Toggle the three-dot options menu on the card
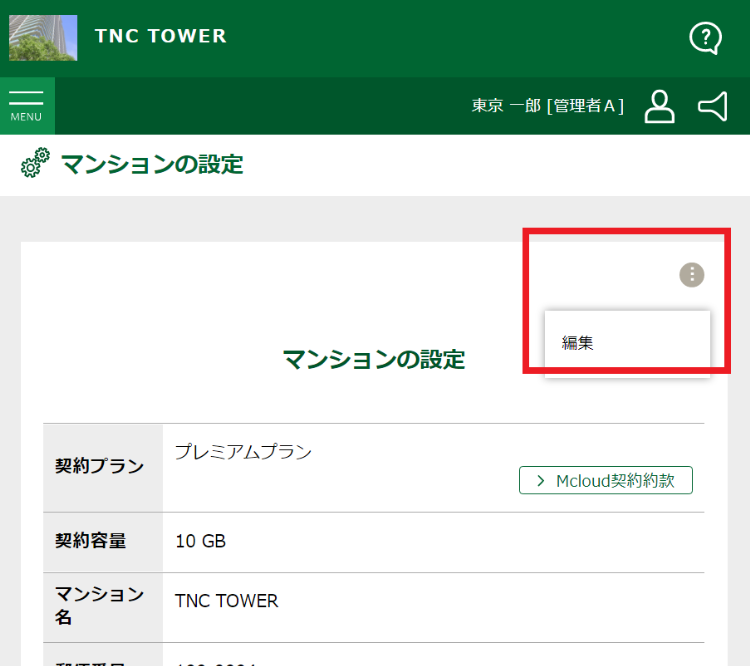750x666 pixels. (692, 274)
